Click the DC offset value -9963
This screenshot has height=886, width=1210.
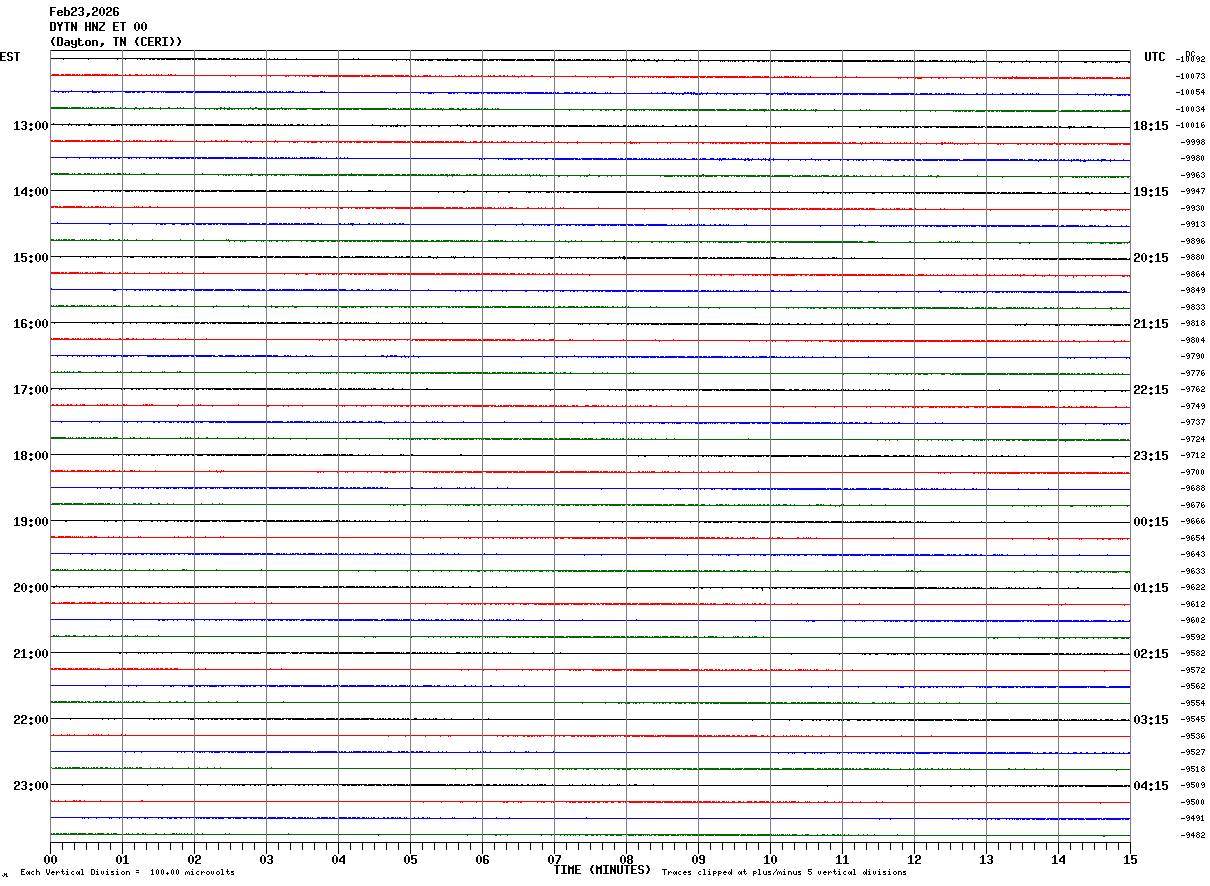[1193, 175]
